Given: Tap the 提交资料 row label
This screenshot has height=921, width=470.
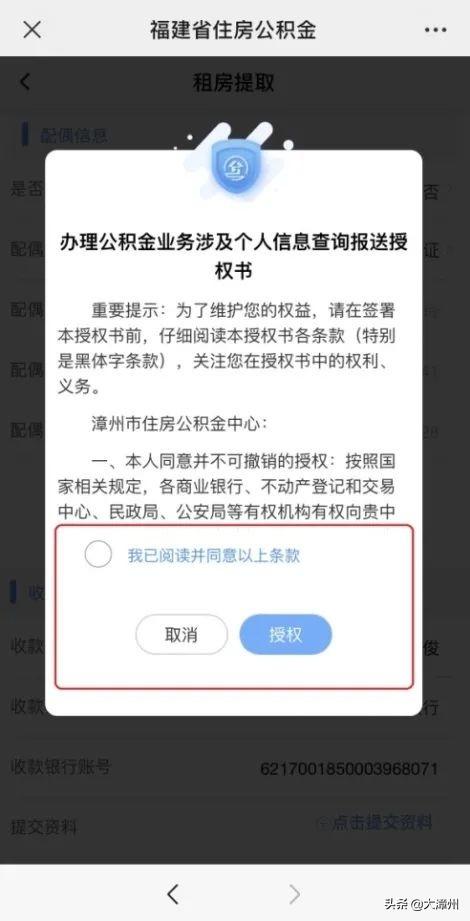Looking at the screenshot, I should coord(44,827).
